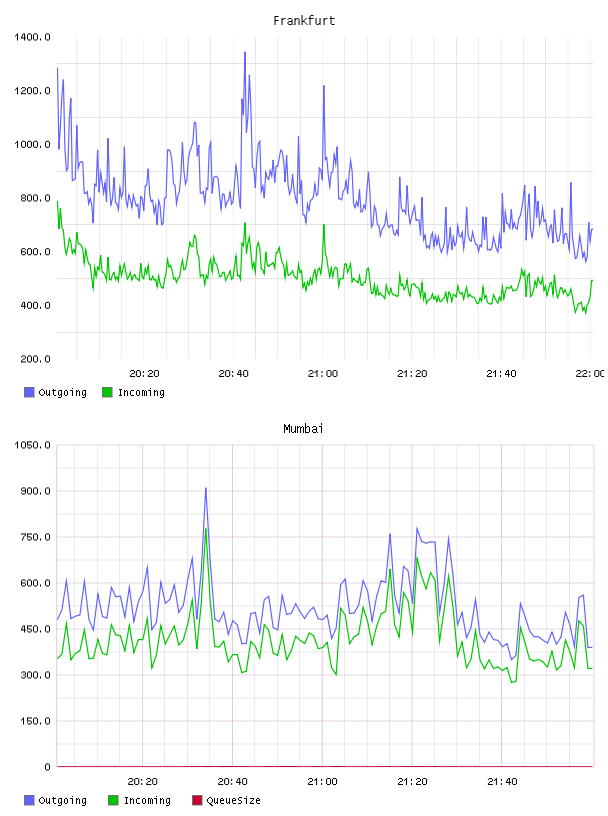Screen dimensions: 608x816
Task: Click the 21:20 time label on Mumbai chart
Action: click(x=412, y=781)
